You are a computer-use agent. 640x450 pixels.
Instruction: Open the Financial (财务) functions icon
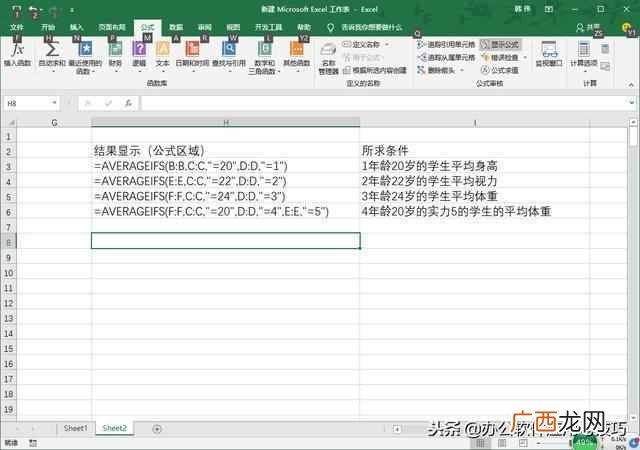pyautogui.click(x=116, y=54)
